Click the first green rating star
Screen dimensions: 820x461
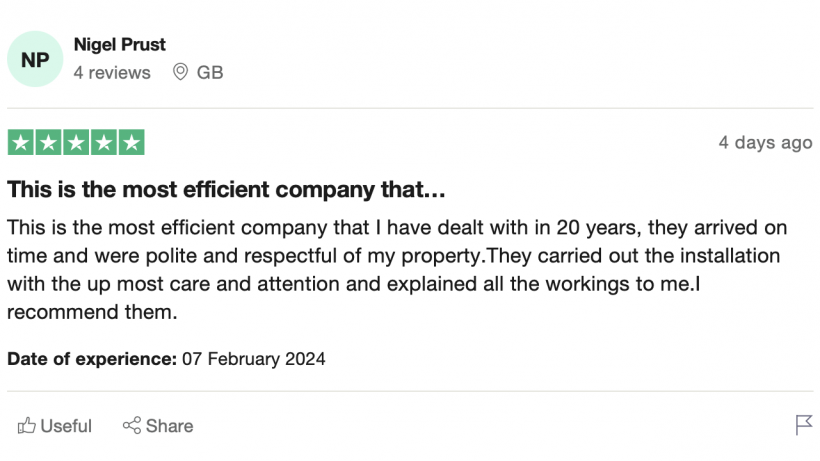click(x=21, y=142)
